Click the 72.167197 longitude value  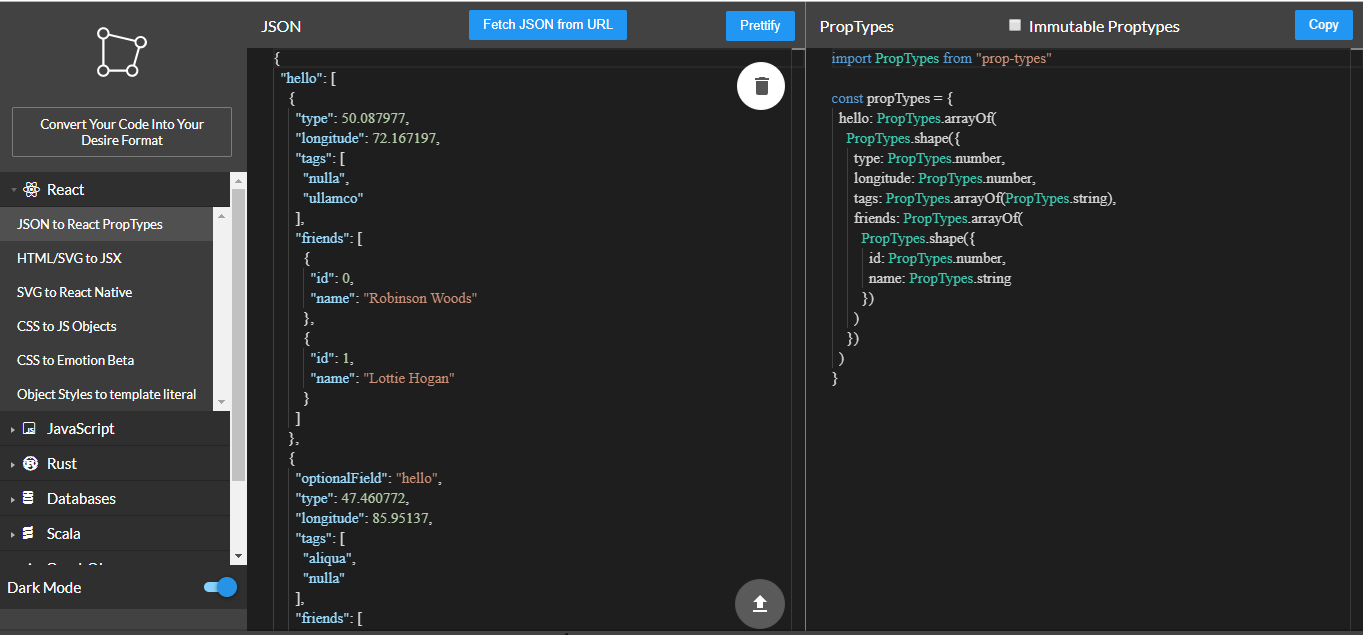coord(404,138)
